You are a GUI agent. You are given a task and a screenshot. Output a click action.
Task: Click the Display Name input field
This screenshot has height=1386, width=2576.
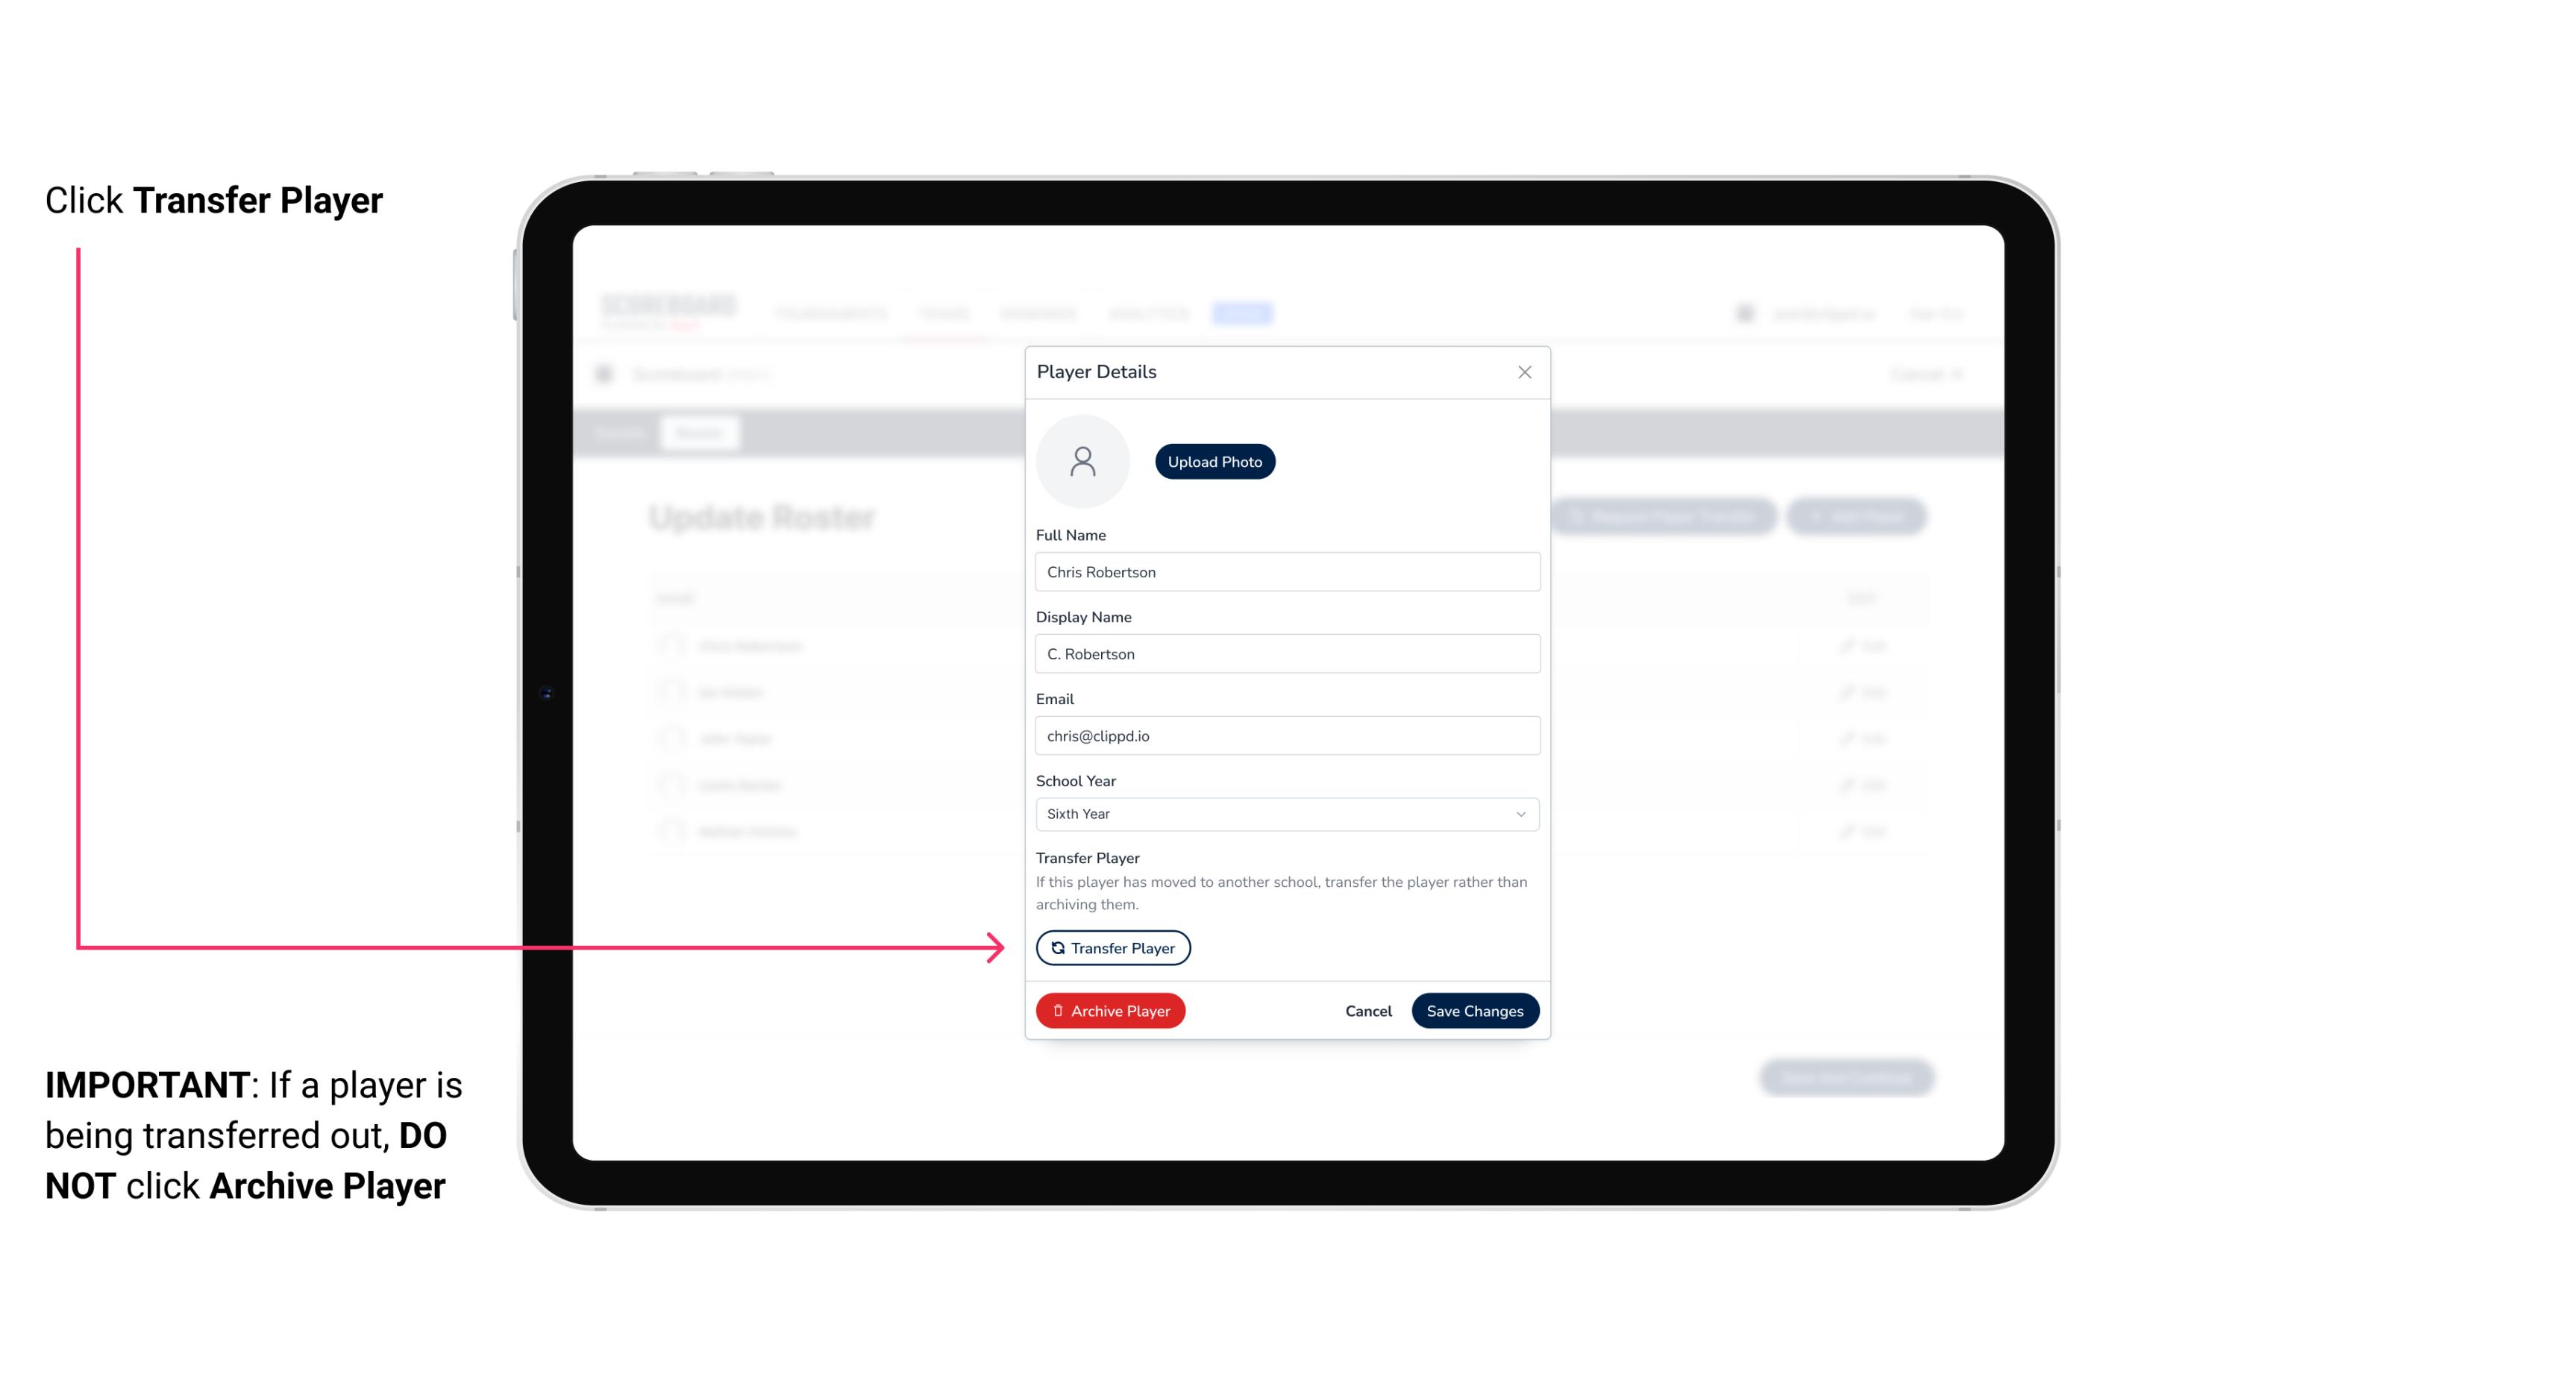(1285, 653)
